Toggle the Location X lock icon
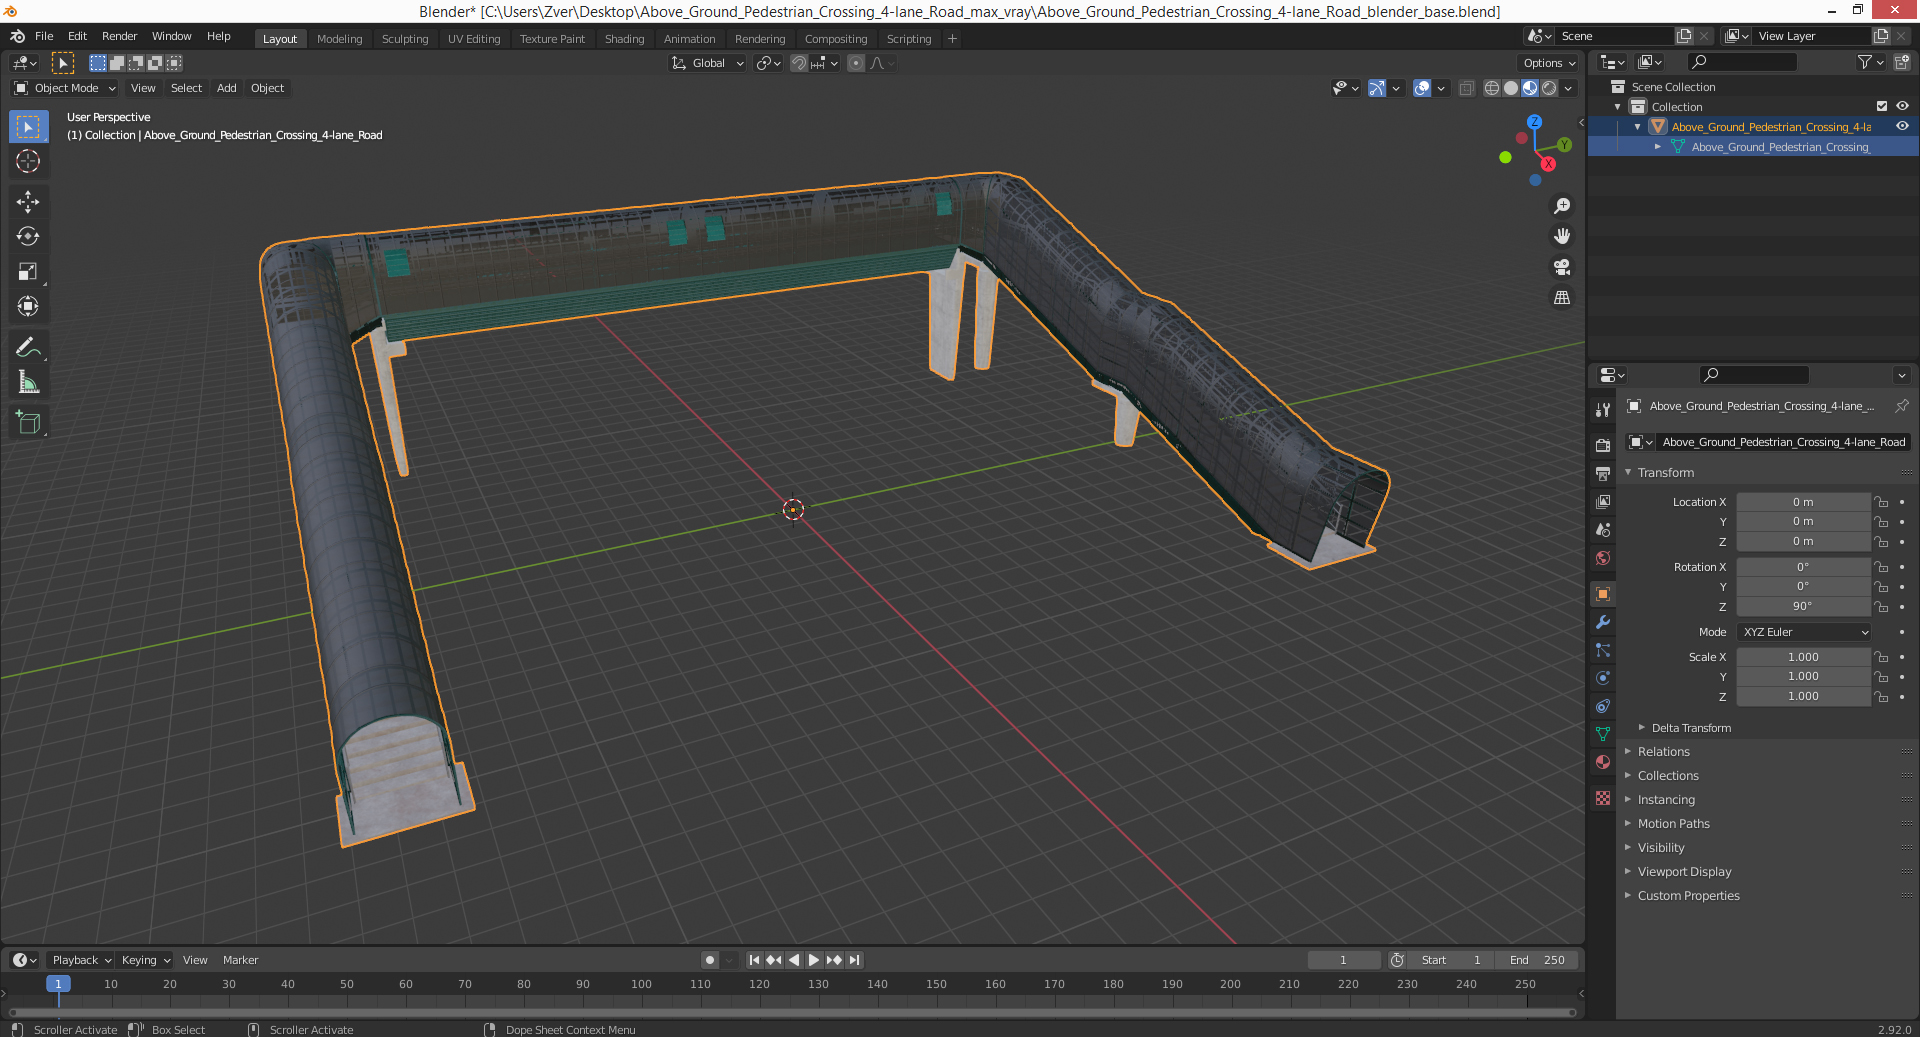 pyautogui.click(x=1881, y=502)
